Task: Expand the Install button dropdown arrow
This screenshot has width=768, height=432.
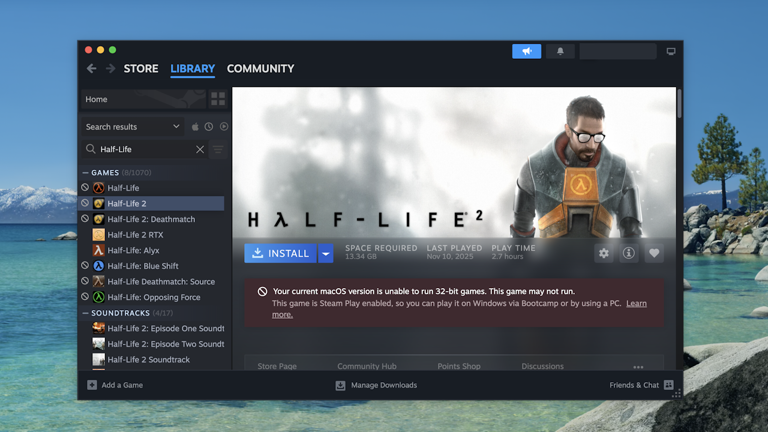Action: [x=325, y=254]
